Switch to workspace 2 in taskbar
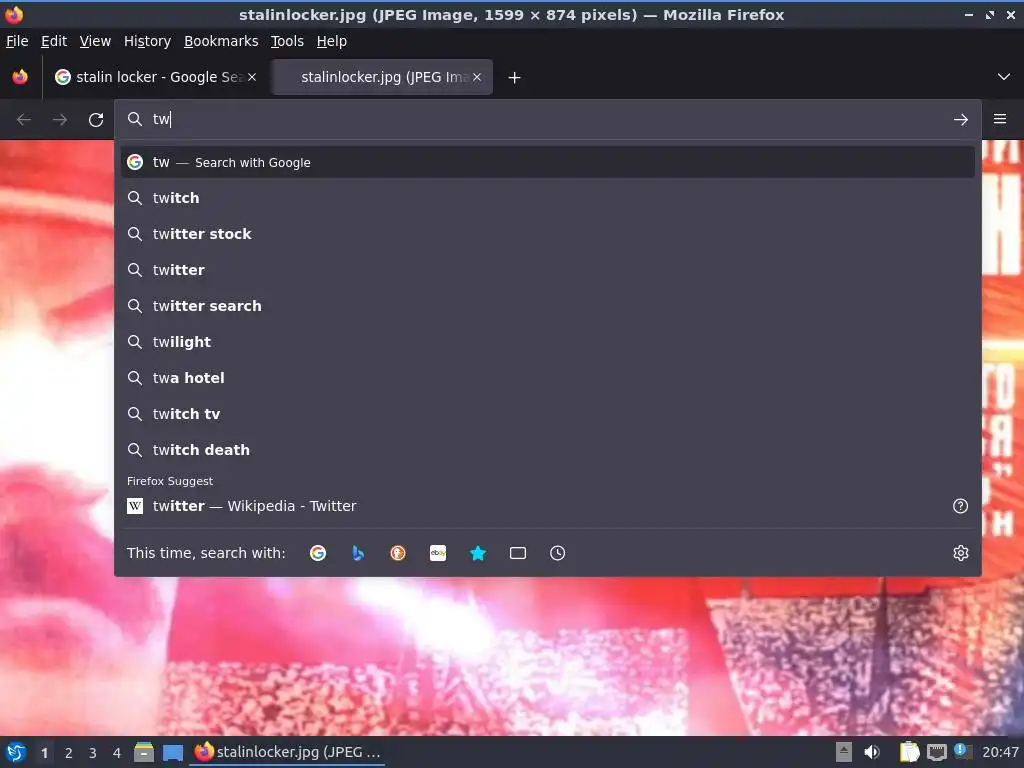This screenshot has height=768, width=1024. 69,753
